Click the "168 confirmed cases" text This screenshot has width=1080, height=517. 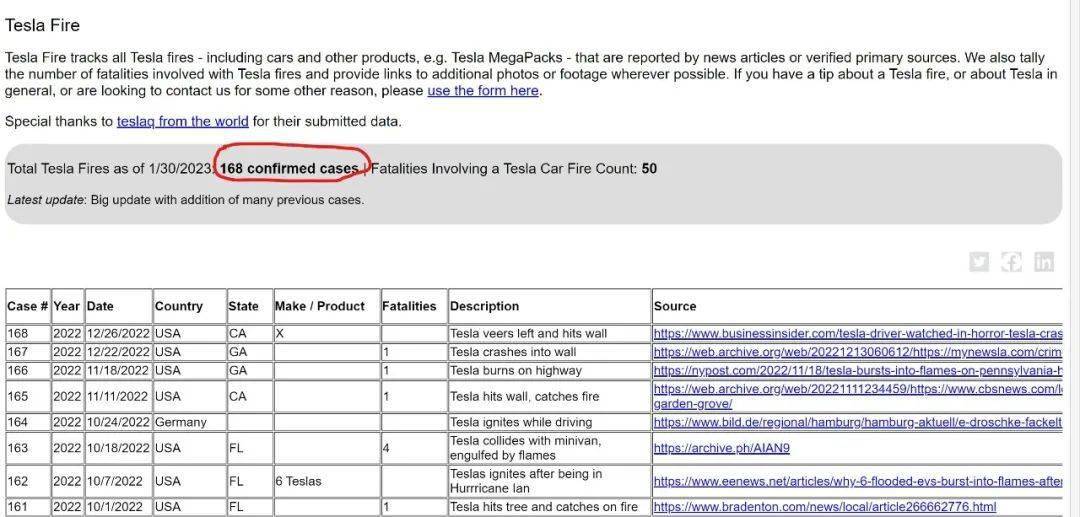[289, 169]
